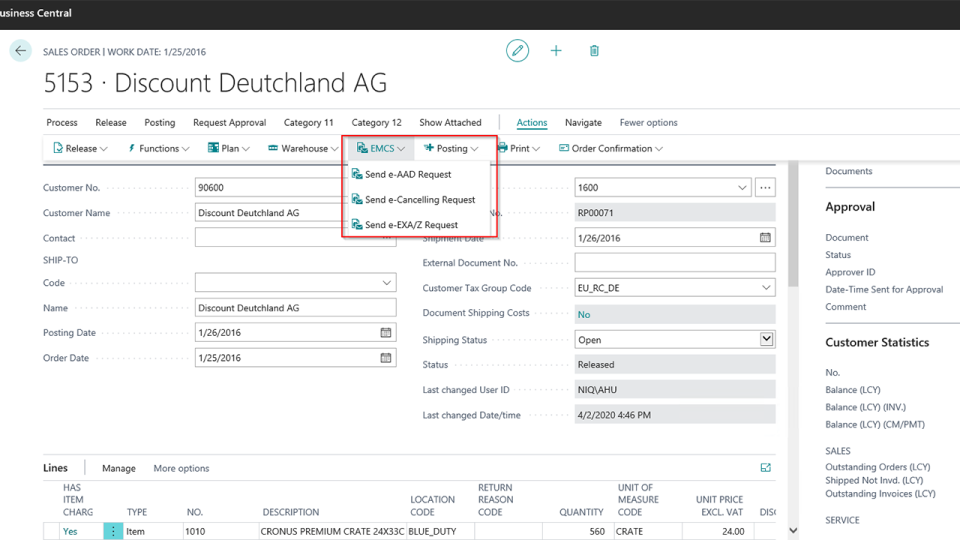Click the edit pencil icon
This screenshot has width=960, height=540.
pyautogui.click(x=517, y=51)
